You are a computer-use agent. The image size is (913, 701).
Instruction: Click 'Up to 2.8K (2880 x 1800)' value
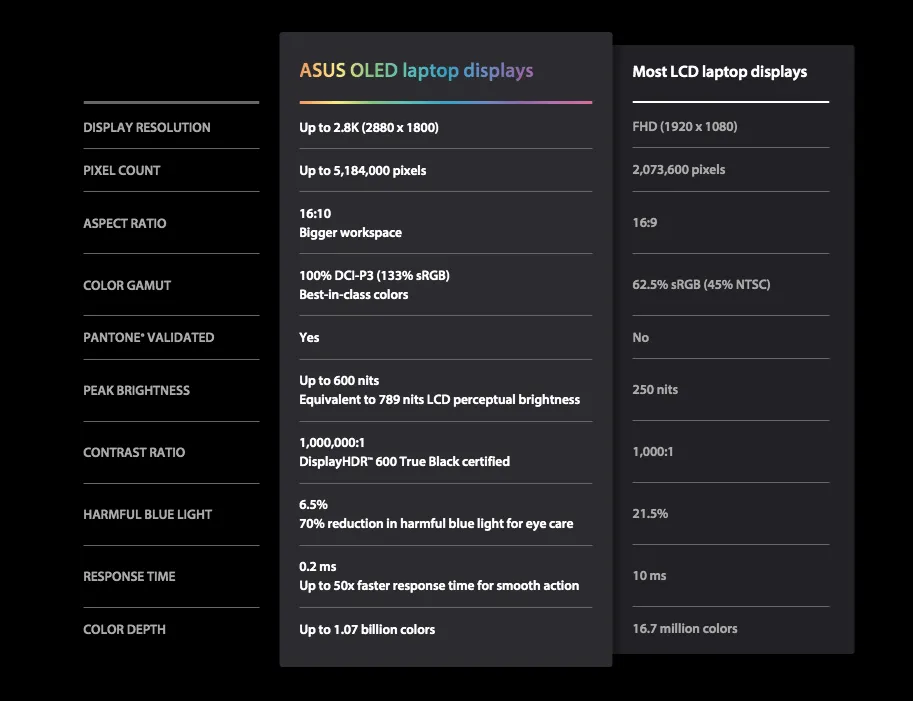click(x=369, y=128)
